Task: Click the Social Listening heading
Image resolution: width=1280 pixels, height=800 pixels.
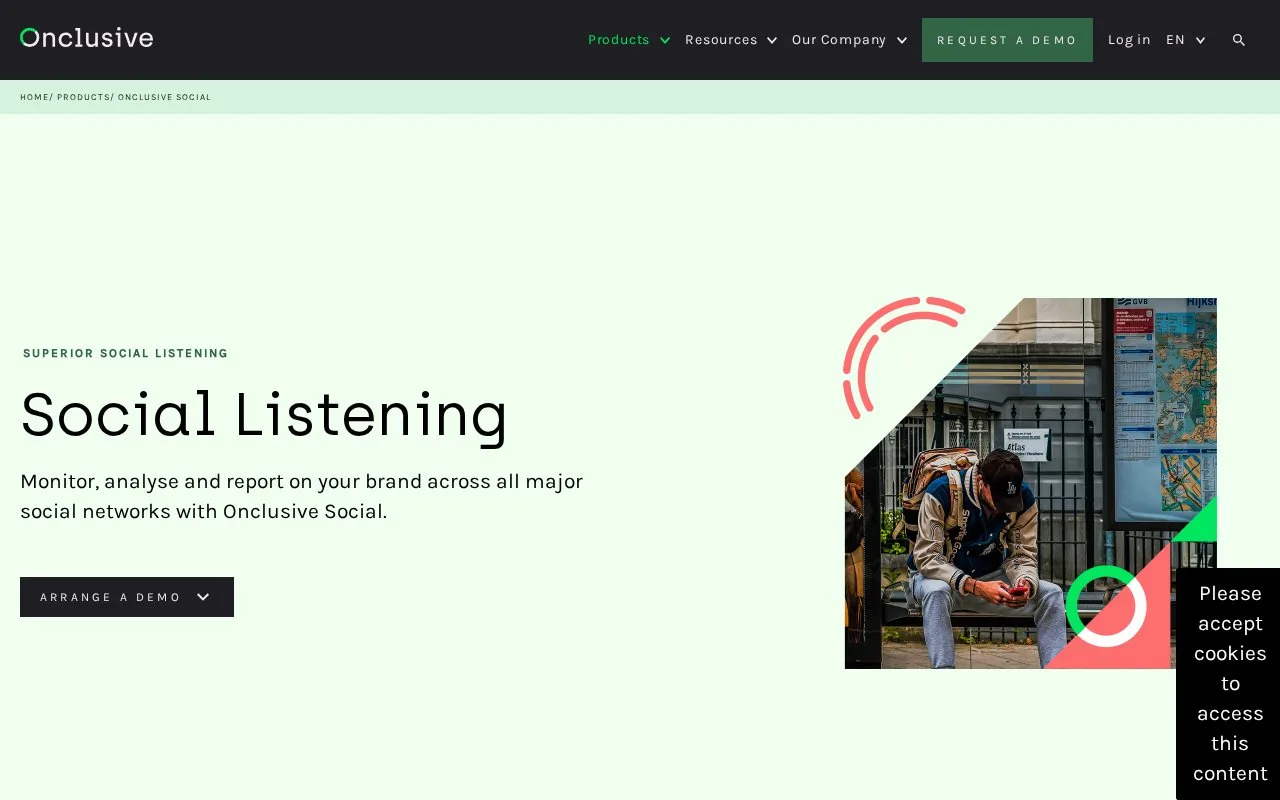Action: tap(264, 415)
